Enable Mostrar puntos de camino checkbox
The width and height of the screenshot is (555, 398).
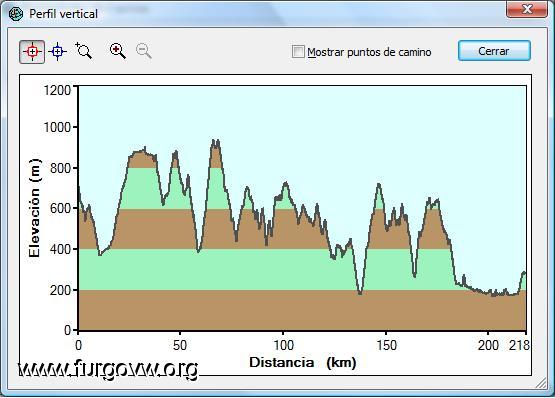click(298, 52)
